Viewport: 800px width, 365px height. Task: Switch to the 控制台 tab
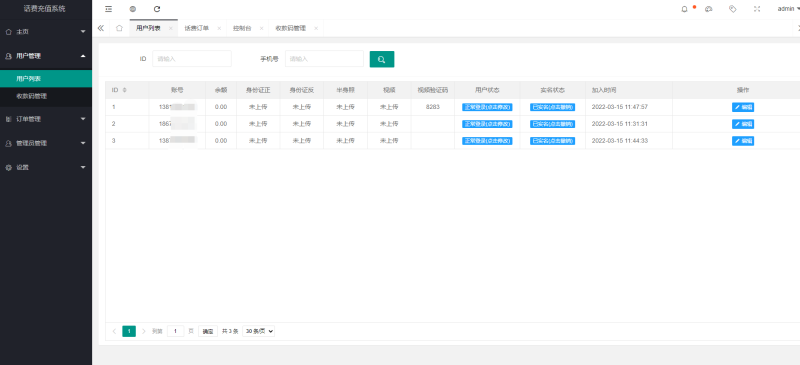tap(242, 29)
